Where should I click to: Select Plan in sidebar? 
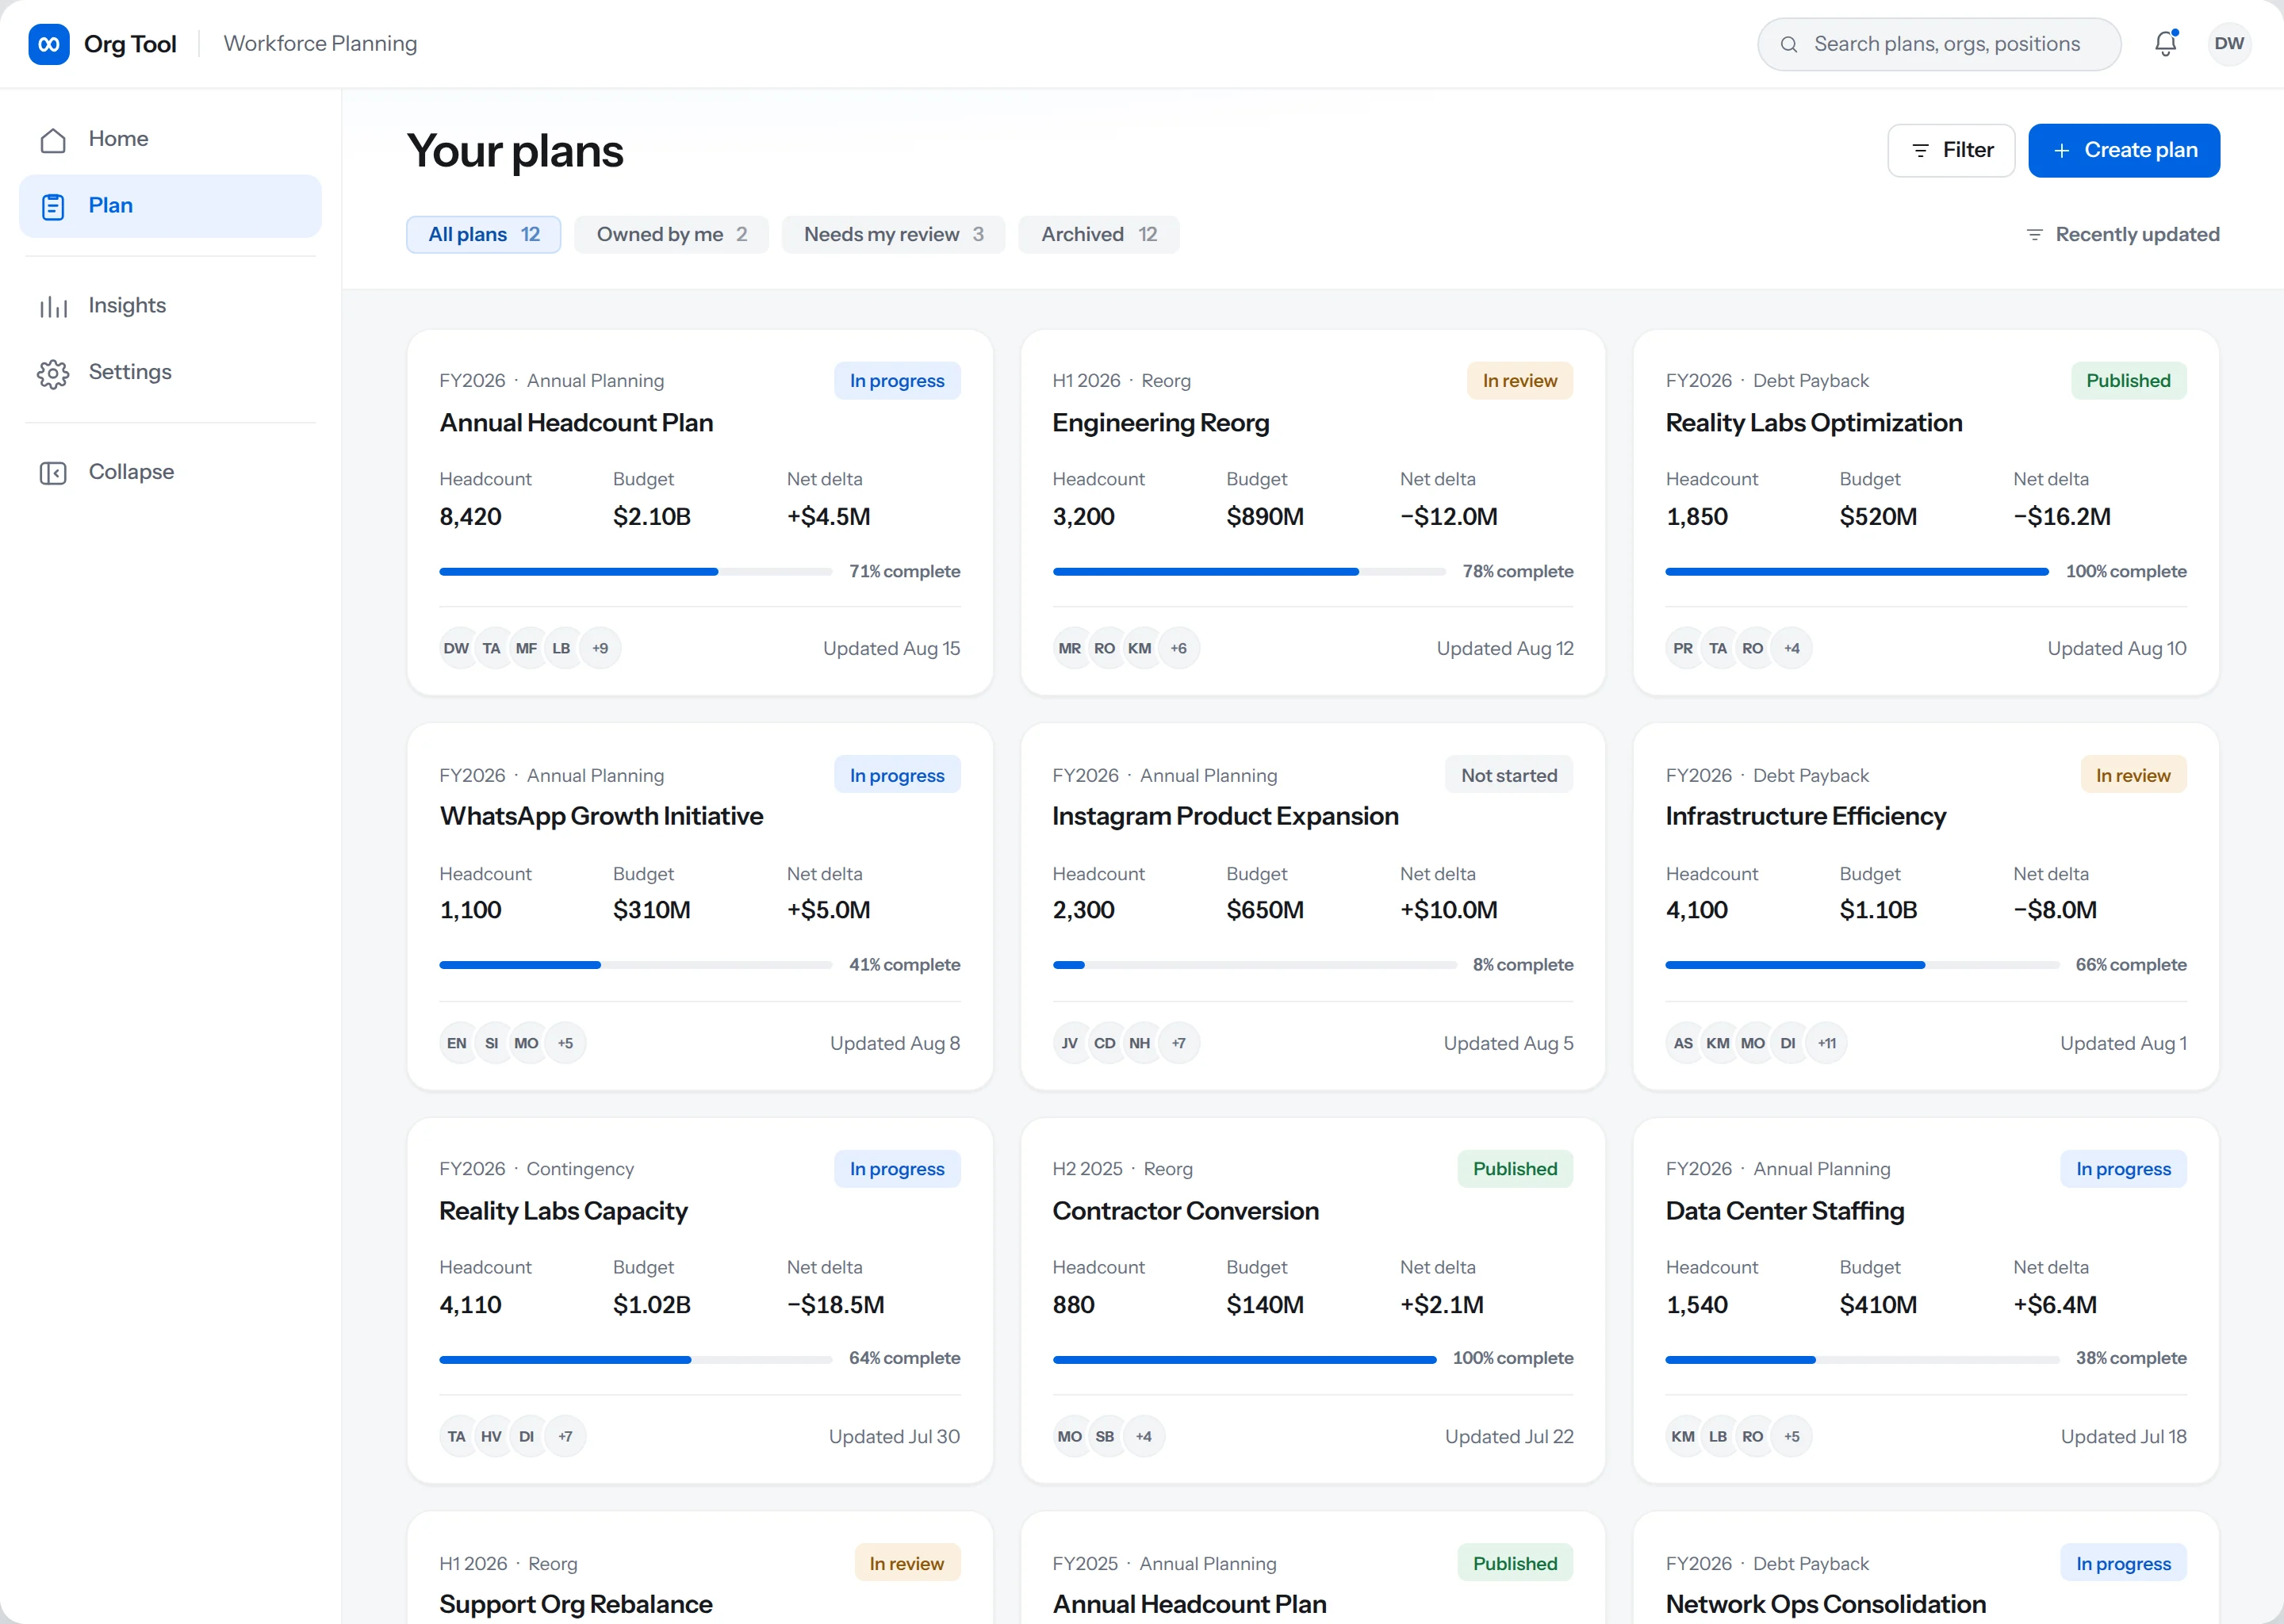pyautogui.click(x=170, y=206)
